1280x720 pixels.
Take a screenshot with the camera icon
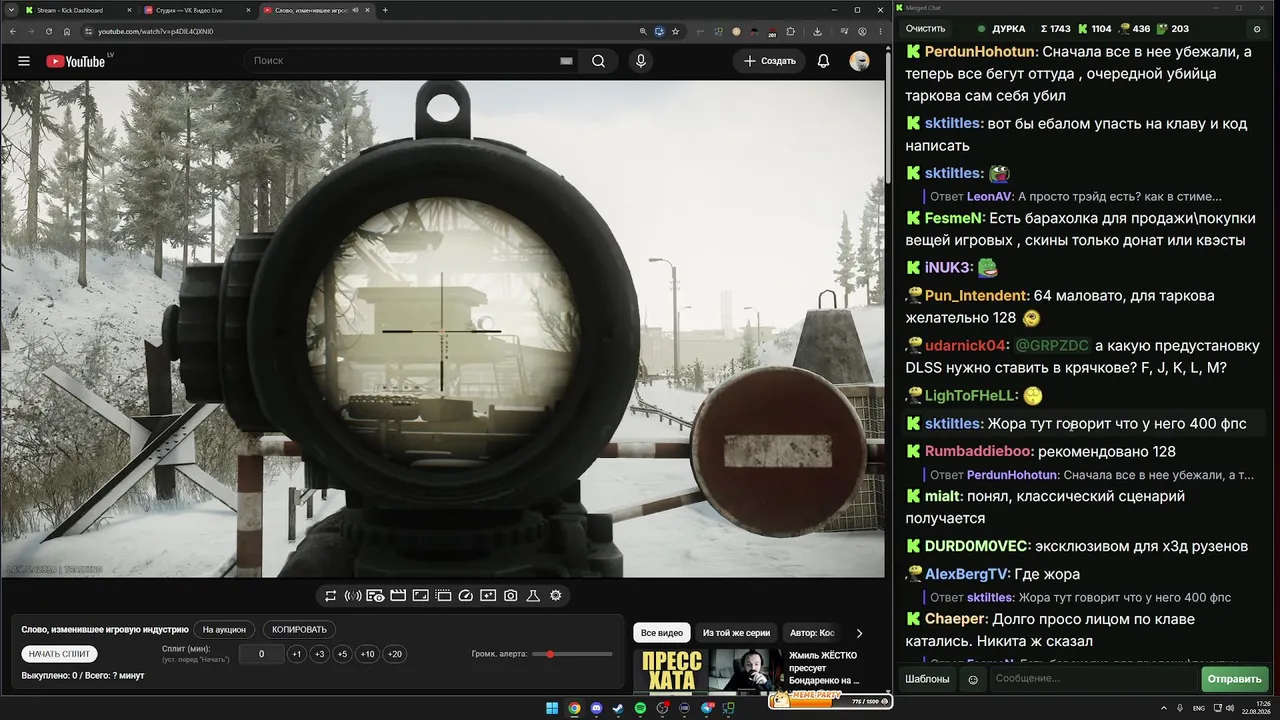[511, 596]
